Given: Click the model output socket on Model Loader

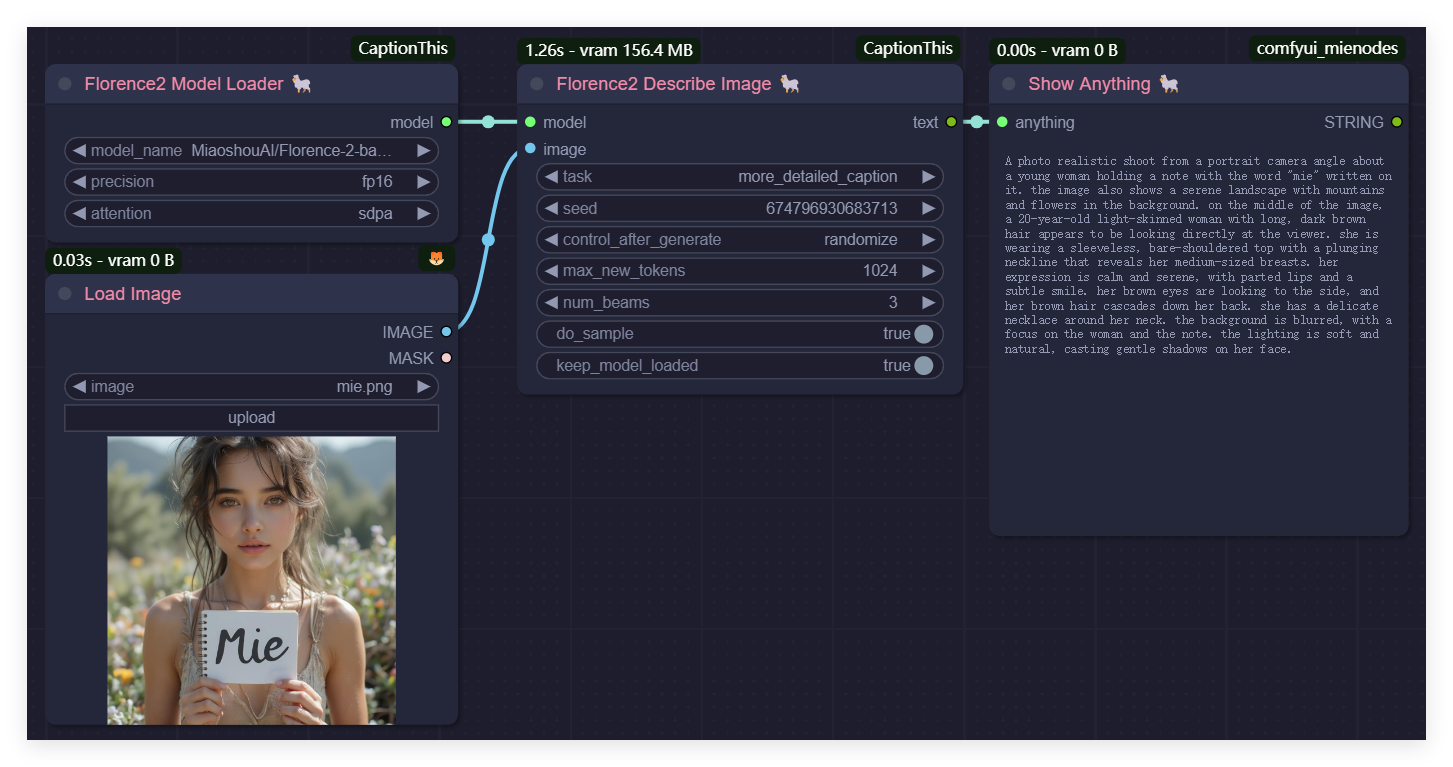Looking at the screenshot, I should tap(446, 122).
